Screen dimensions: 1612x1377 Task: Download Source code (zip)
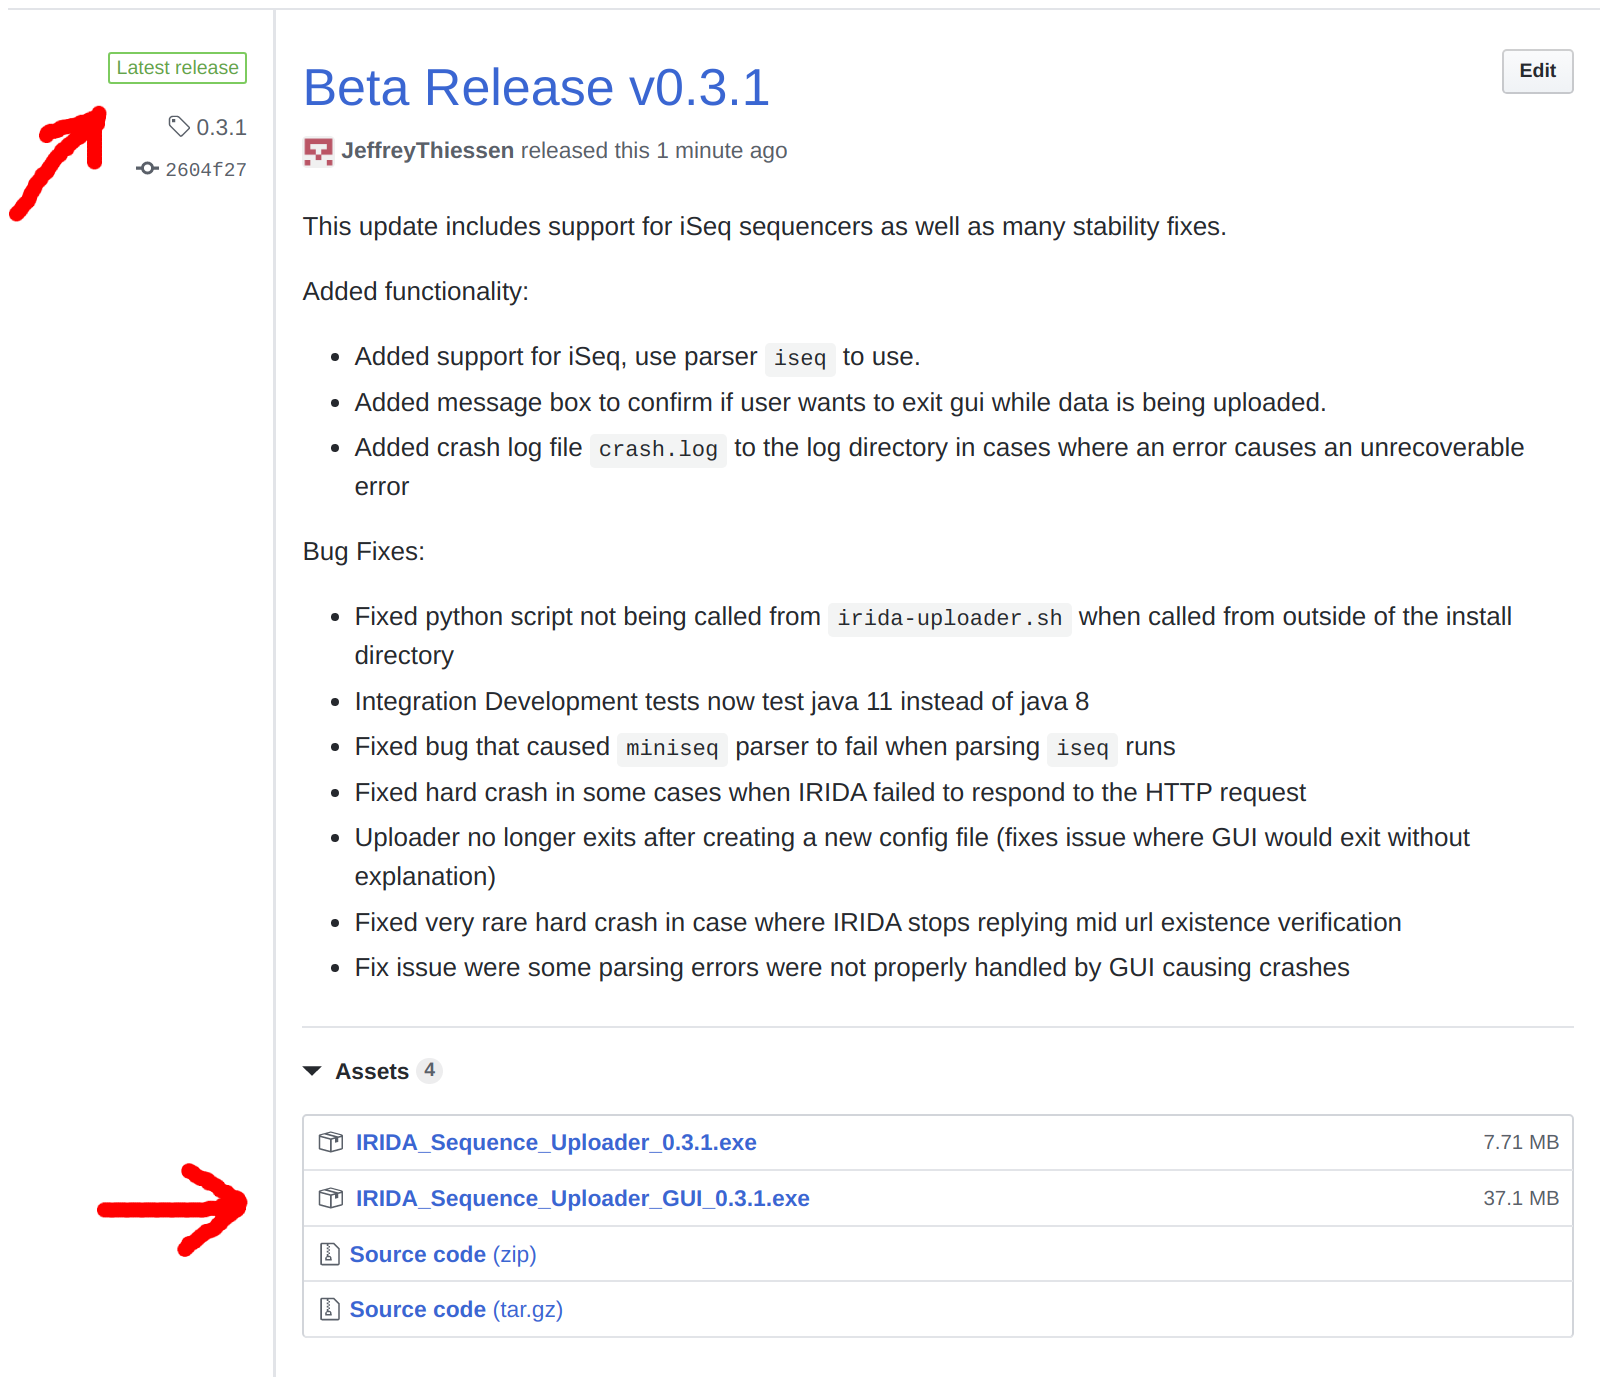443,1254
